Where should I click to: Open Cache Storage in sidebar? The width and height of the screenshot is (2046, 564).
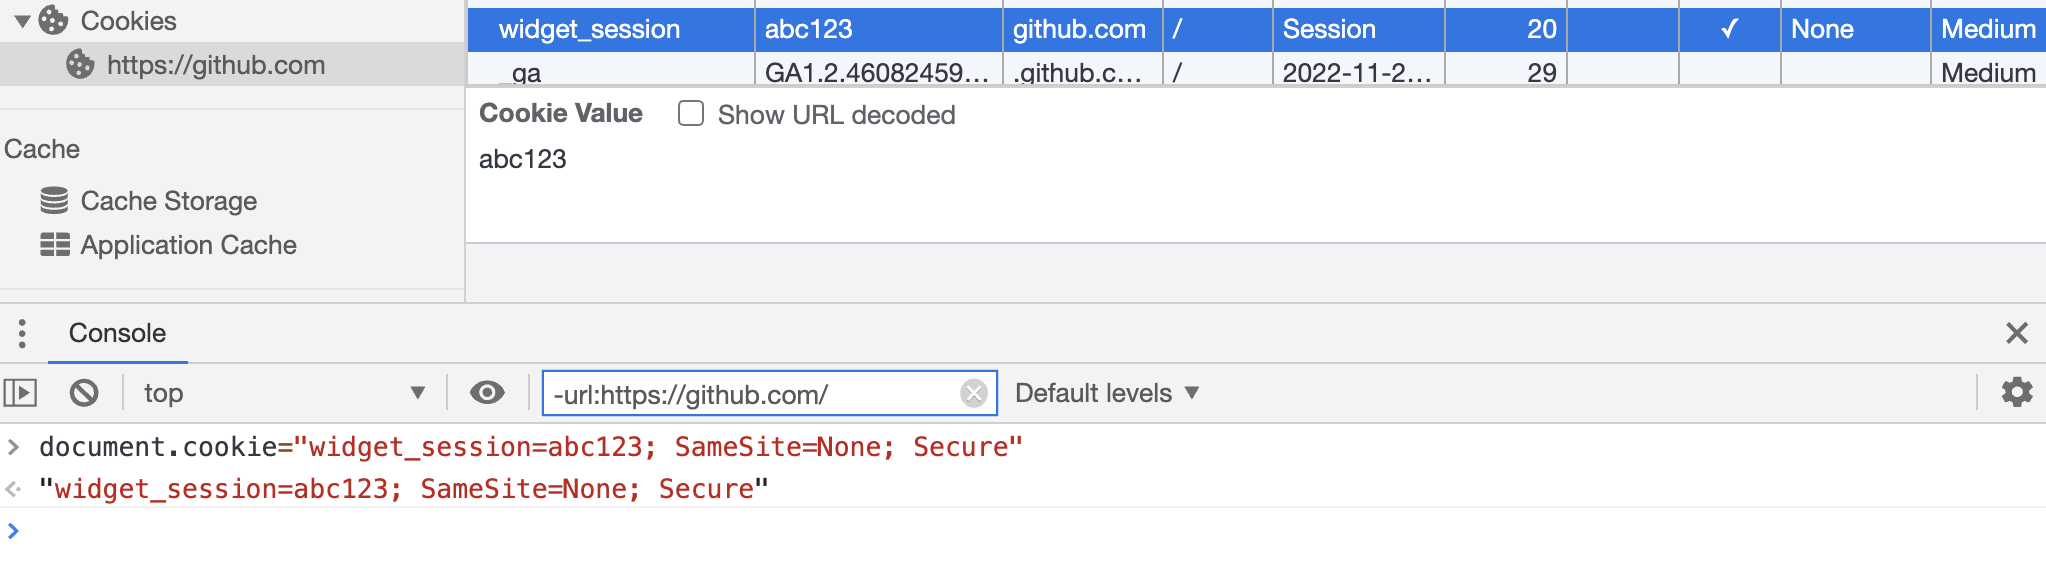point(168,201)
